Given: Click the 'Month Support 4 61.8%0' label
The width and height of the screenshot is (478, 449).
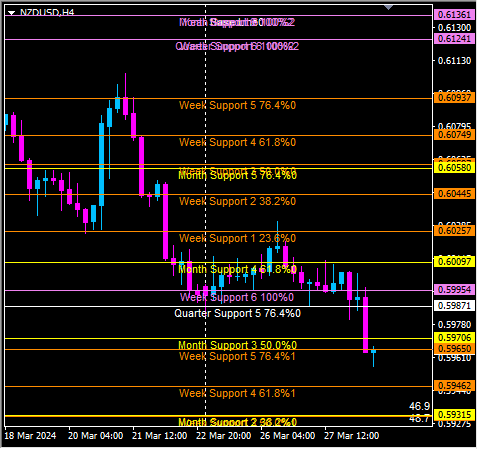Looking at the screenshot, I should [237, 269].
